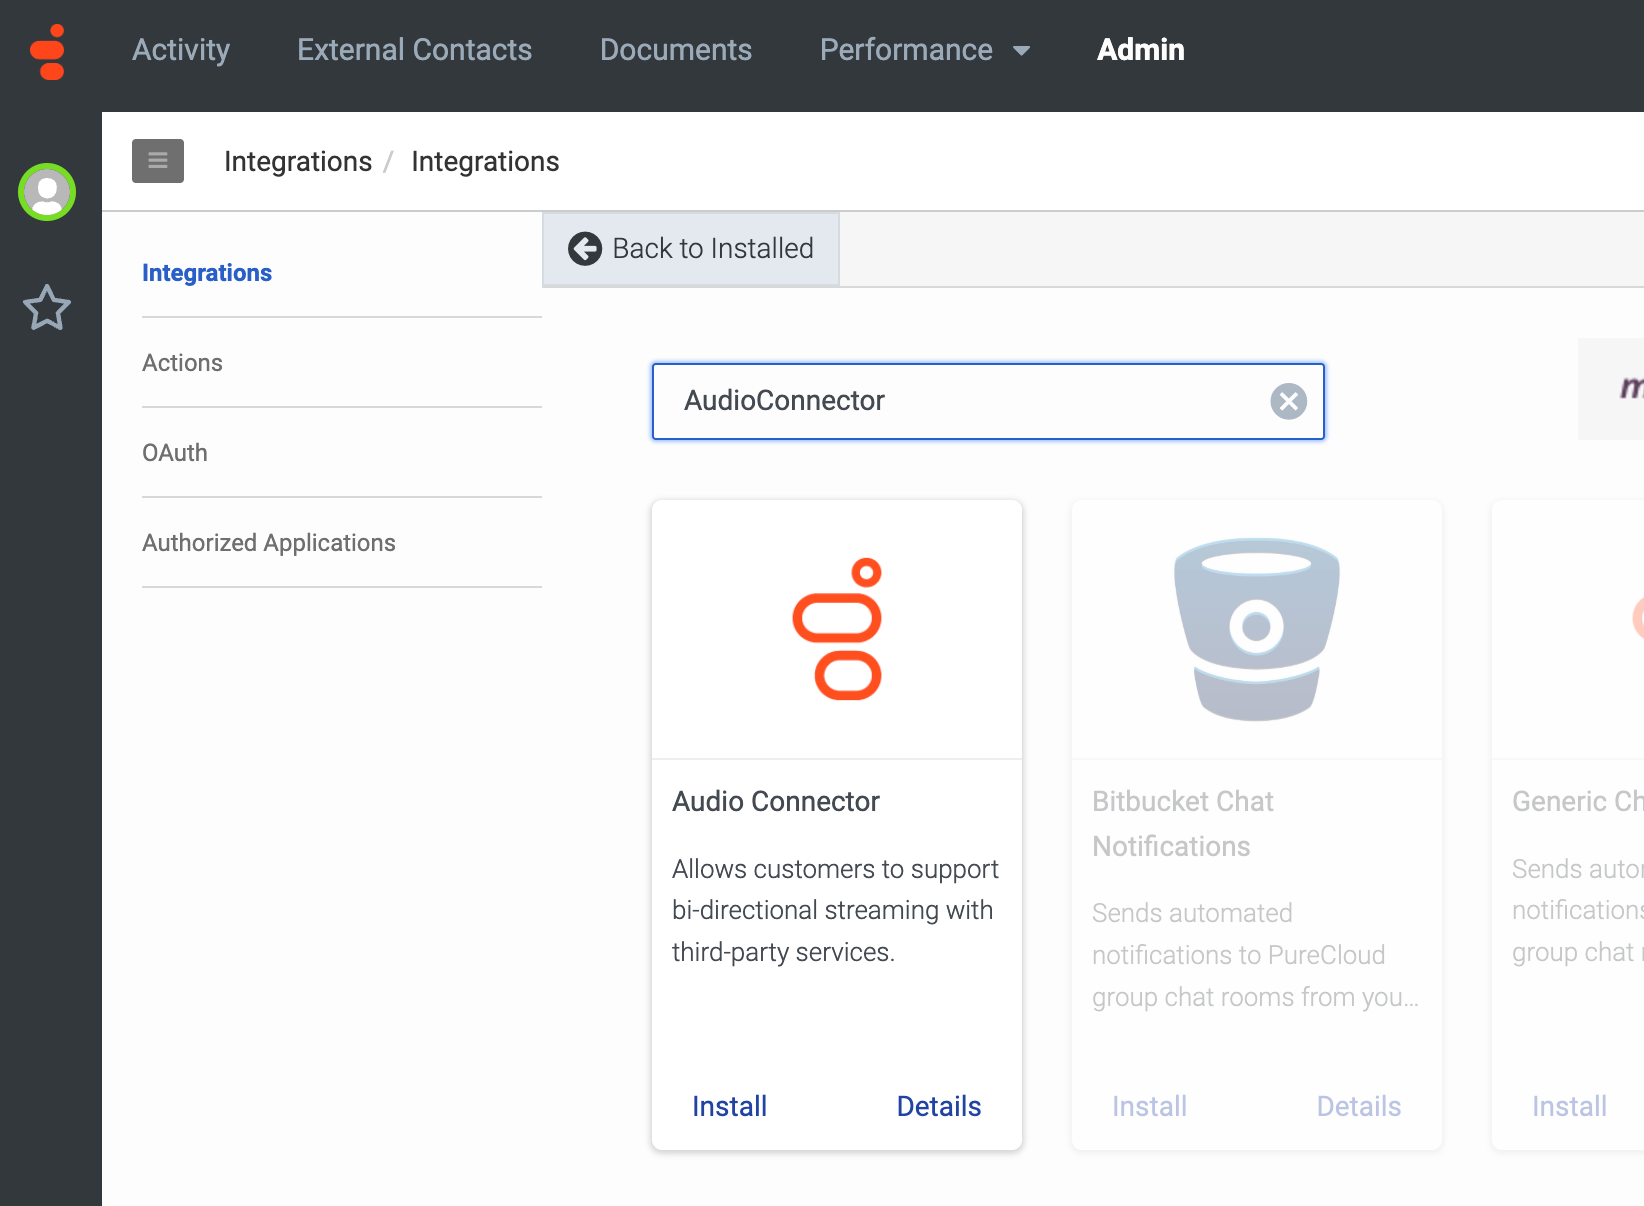Image resolution: width=1644 pixels, height=1206 pixels.
Task: View Details of Audio Connector
Action: (938, 1106)
